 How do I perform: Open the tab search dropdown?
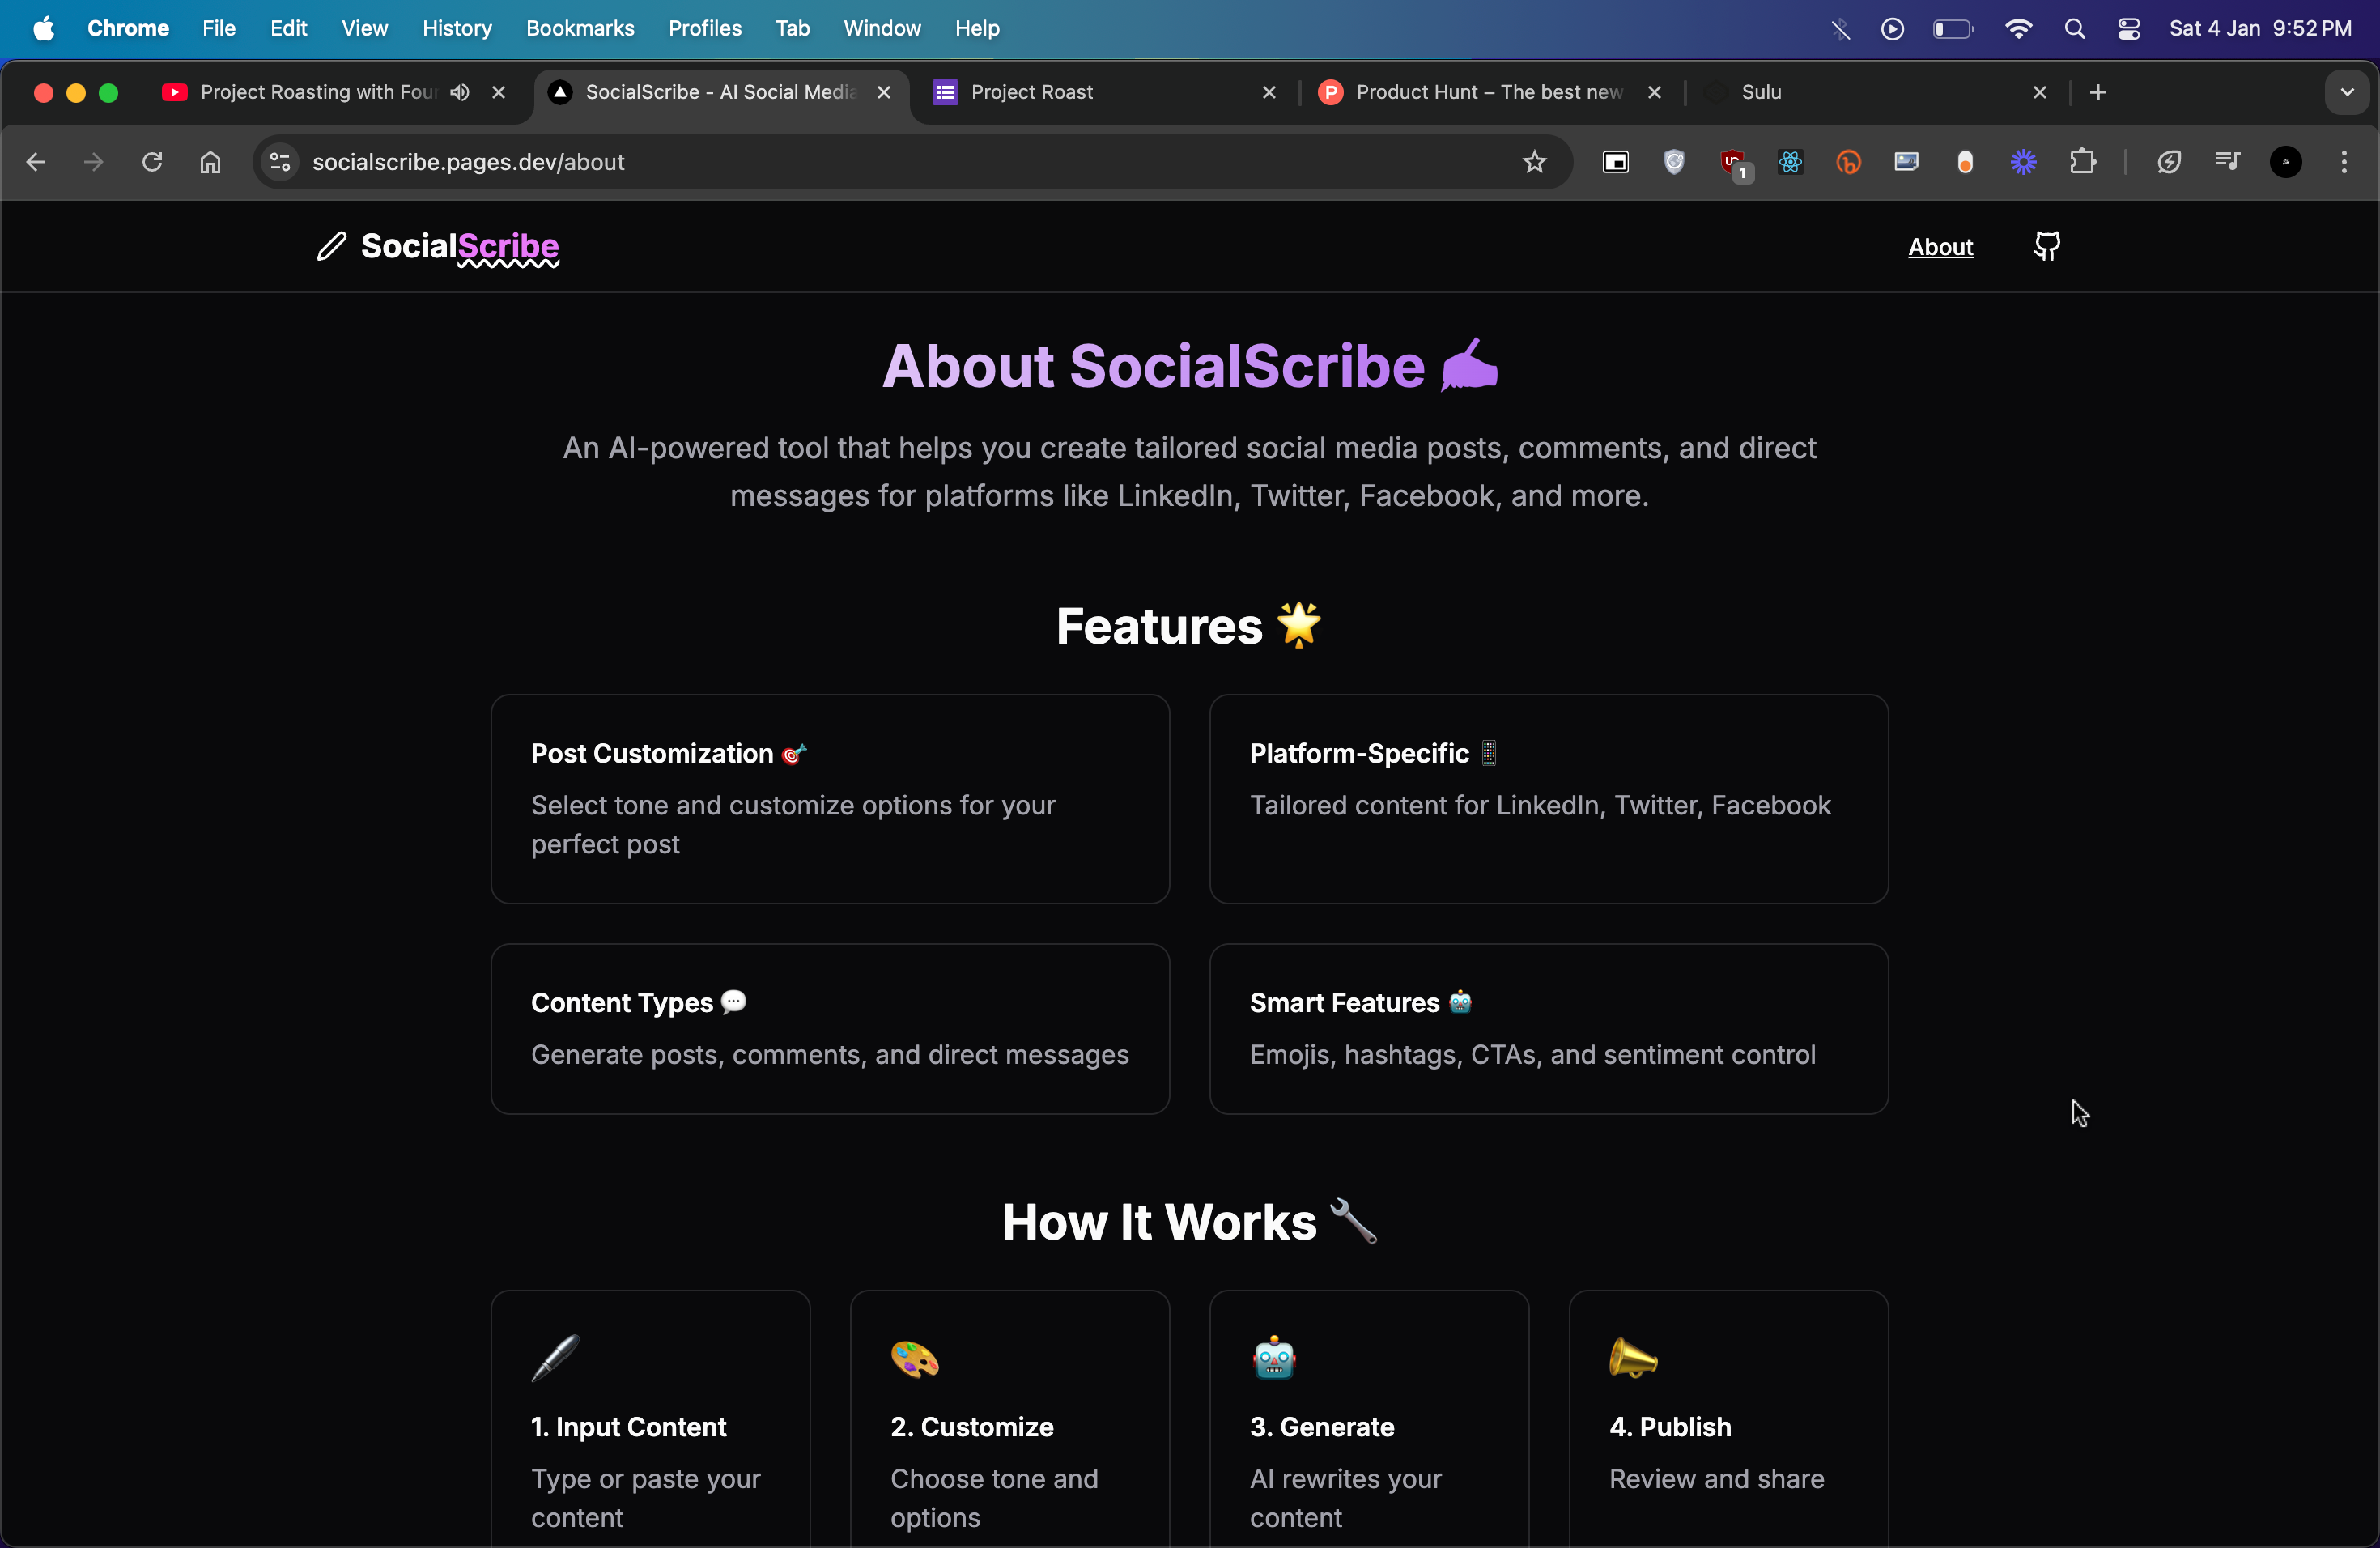[2348, 92]
